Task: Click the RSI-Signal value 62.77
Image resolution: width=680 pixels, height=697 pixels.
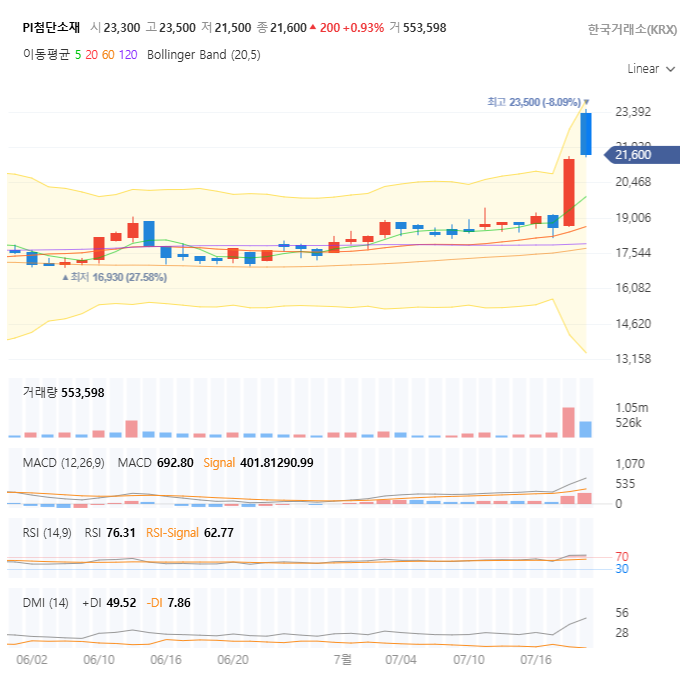Action: click(219, 533)
